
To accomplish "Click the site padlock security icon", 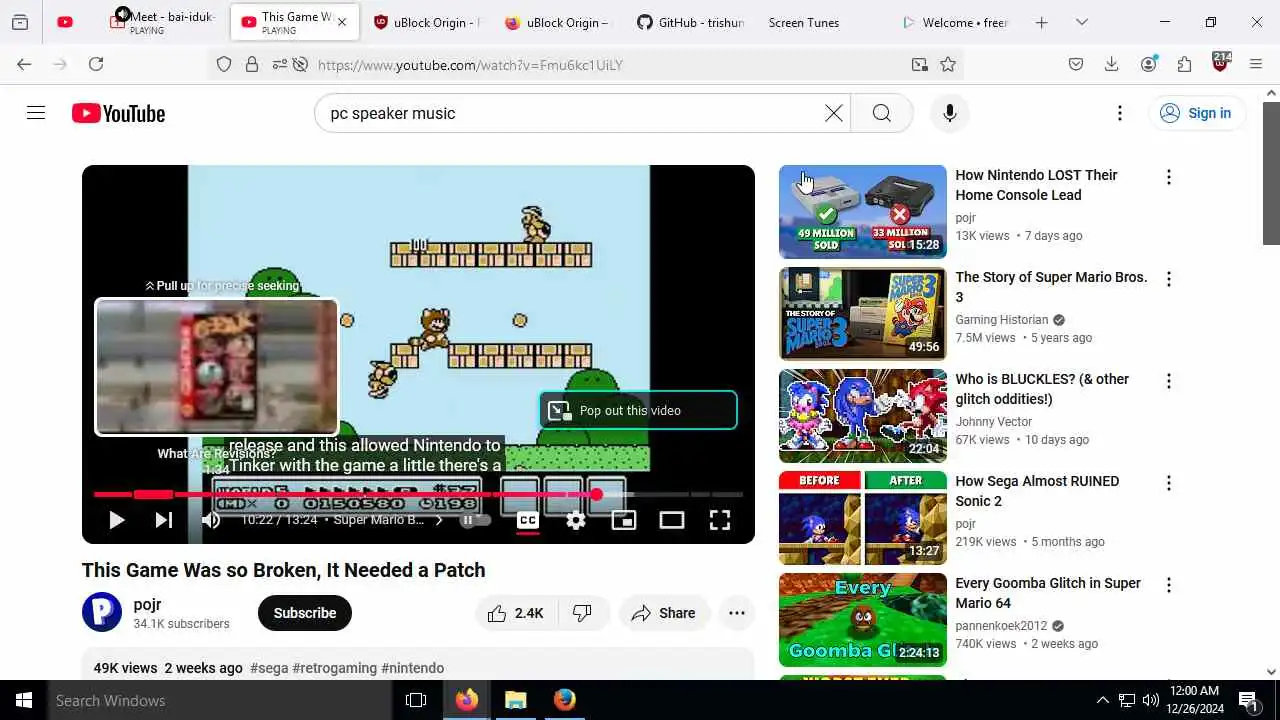I will [x=252, y=64].
